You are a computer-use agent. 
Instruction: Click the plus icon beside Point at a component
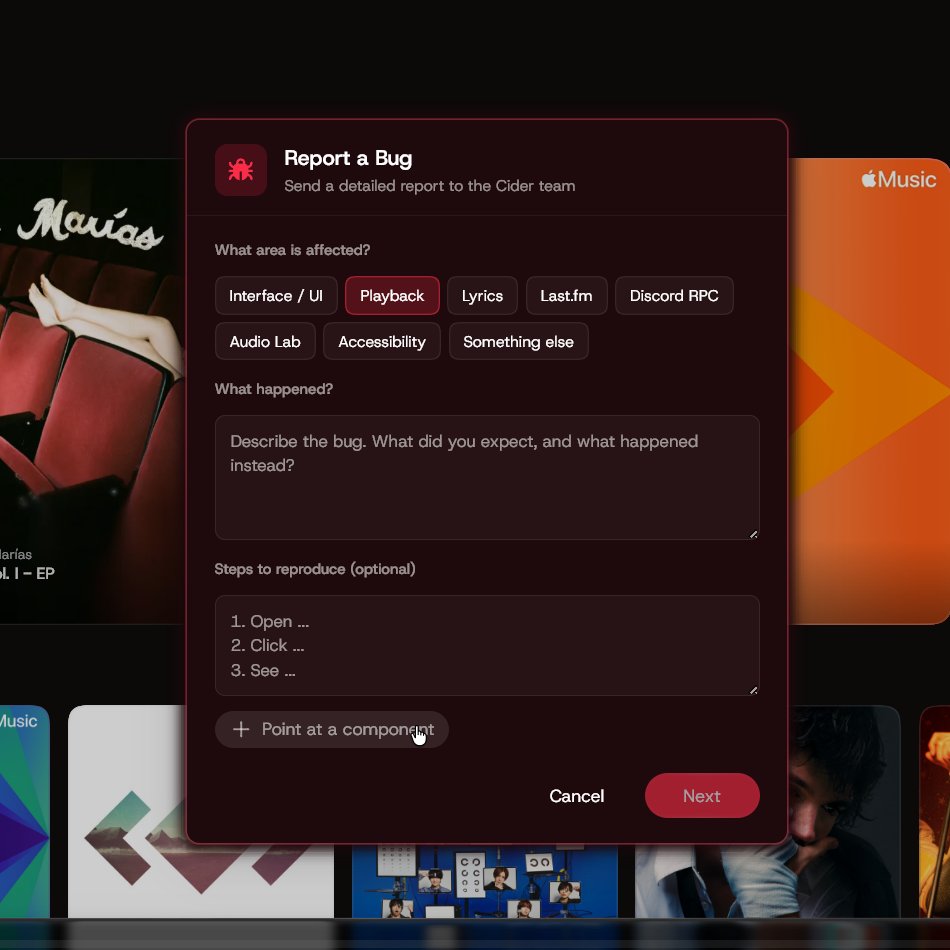[x=241, y=729]
